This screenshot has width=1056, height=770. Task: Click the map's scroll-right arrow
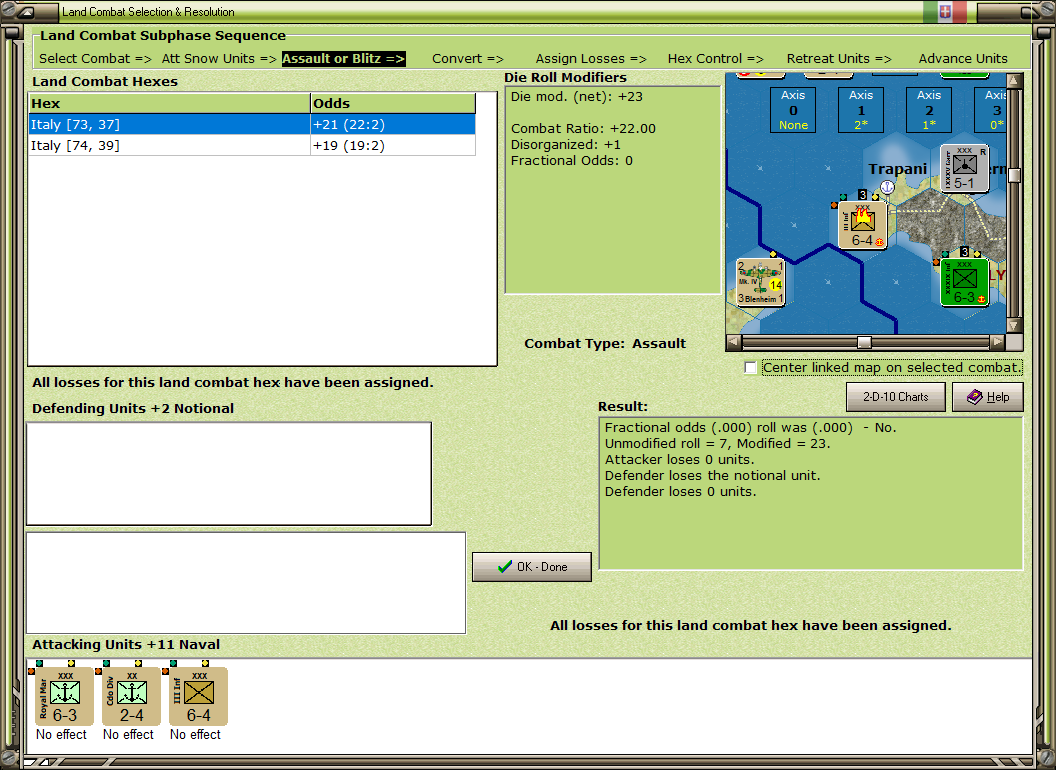(997, 342)
